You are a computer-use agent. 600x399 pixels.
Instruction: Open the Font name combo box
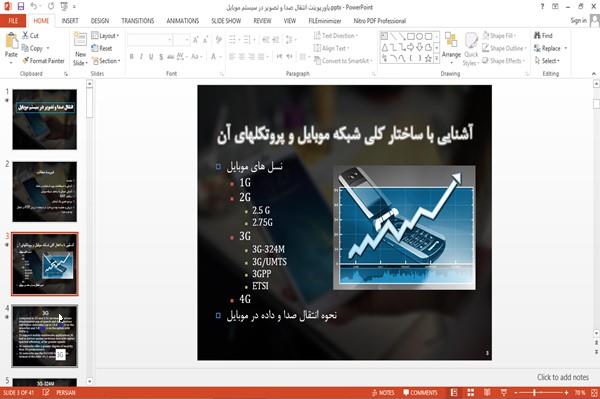[x=149, y=40]
